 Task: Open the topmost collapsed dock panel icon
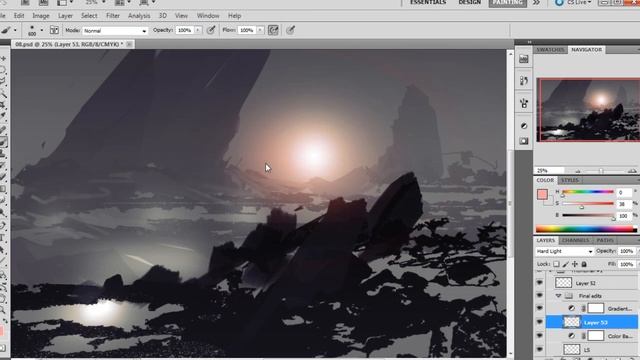pos(524,59)
